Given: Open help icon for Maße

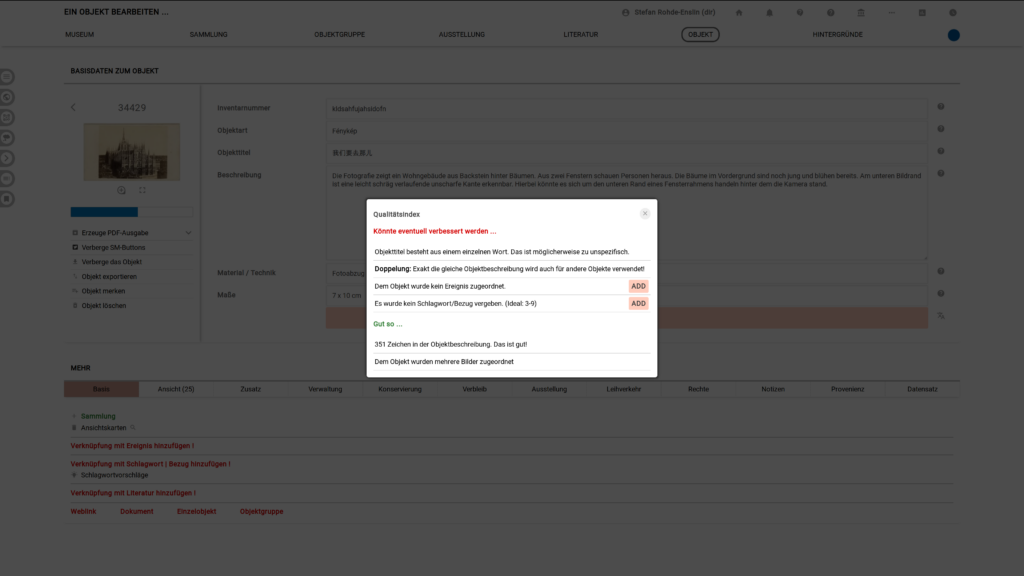Looking at the screenshot, I should (941, 293).
